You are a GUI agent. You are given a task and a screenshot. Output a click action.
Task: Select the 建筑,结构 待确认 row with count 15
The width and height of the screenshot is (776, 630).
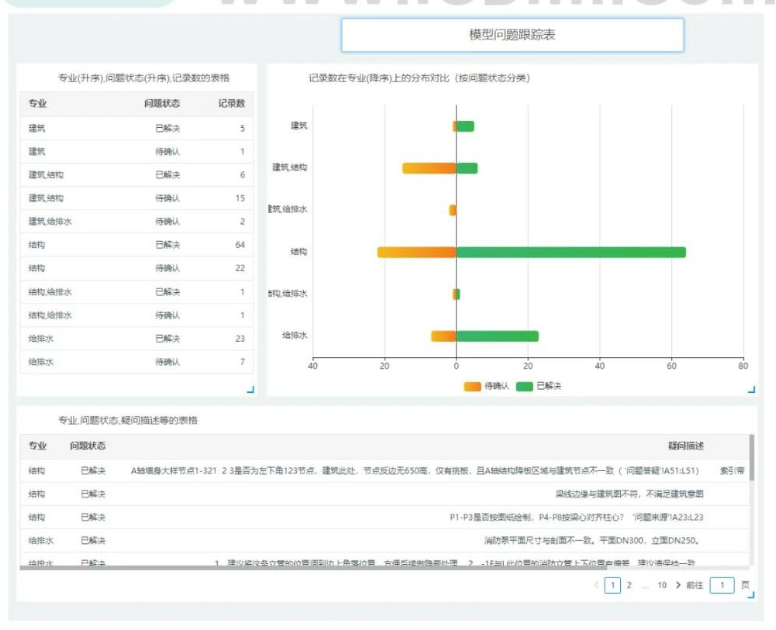coord(137,198)
